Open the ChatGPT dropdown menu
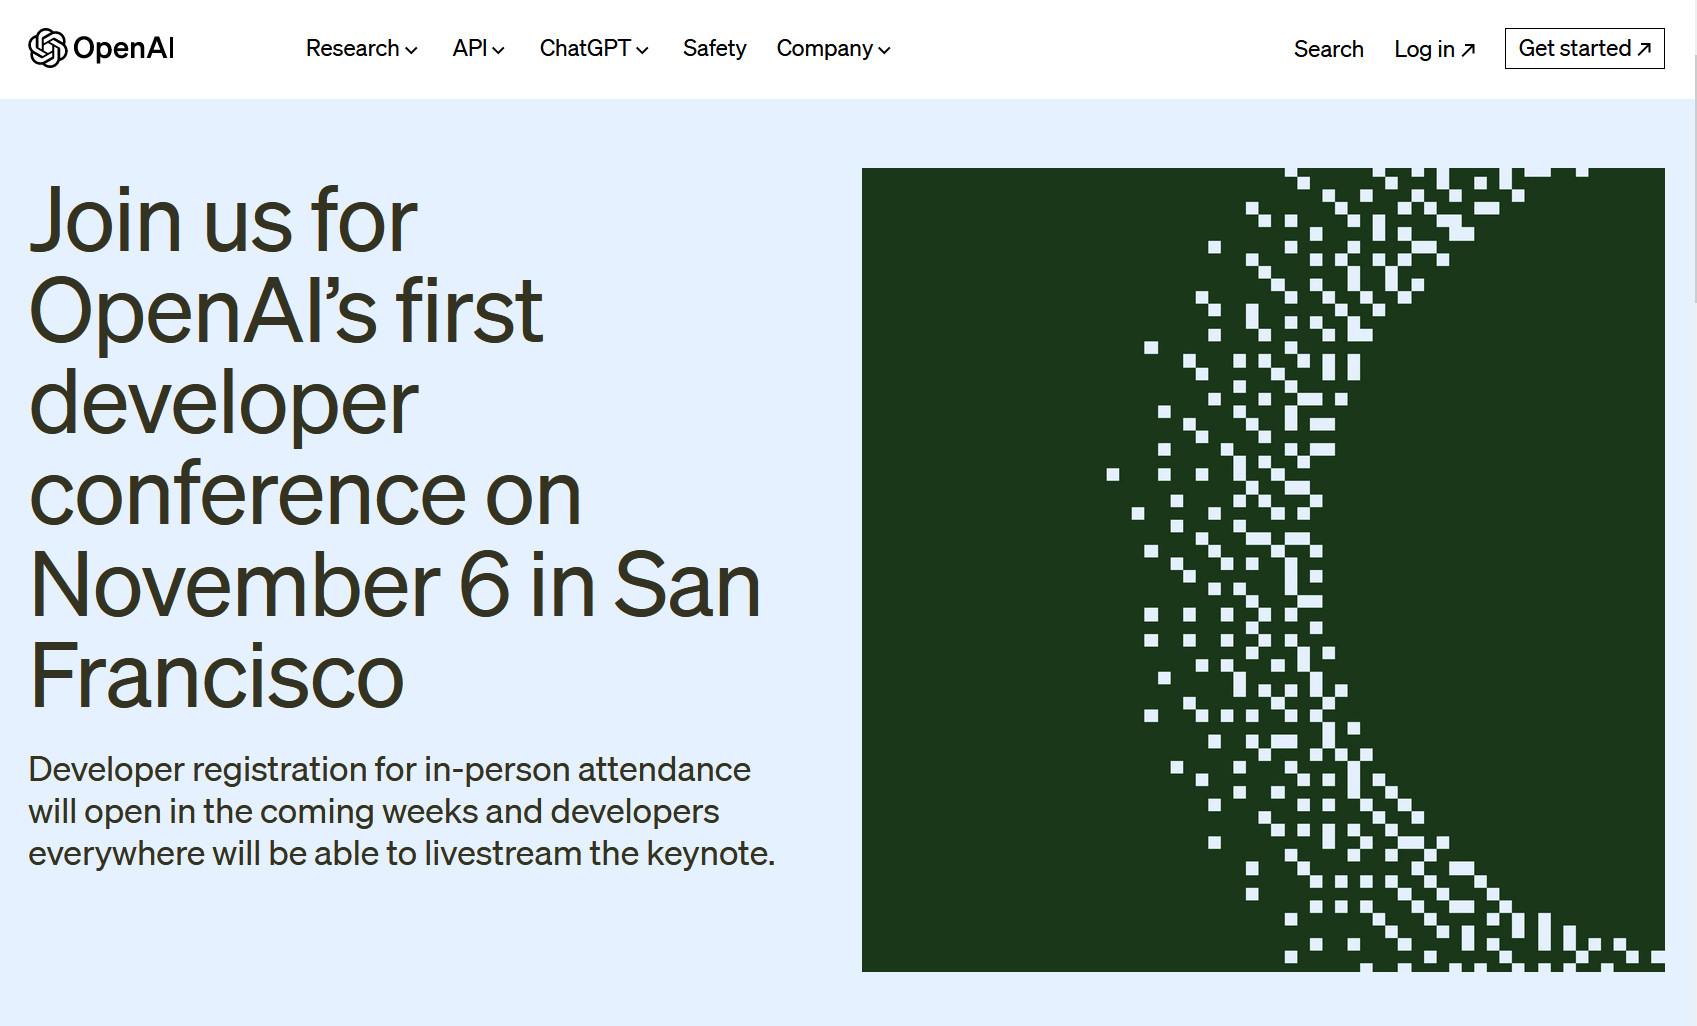The height and width of the screenshot is (1026, 1697). tap(594, 48)
